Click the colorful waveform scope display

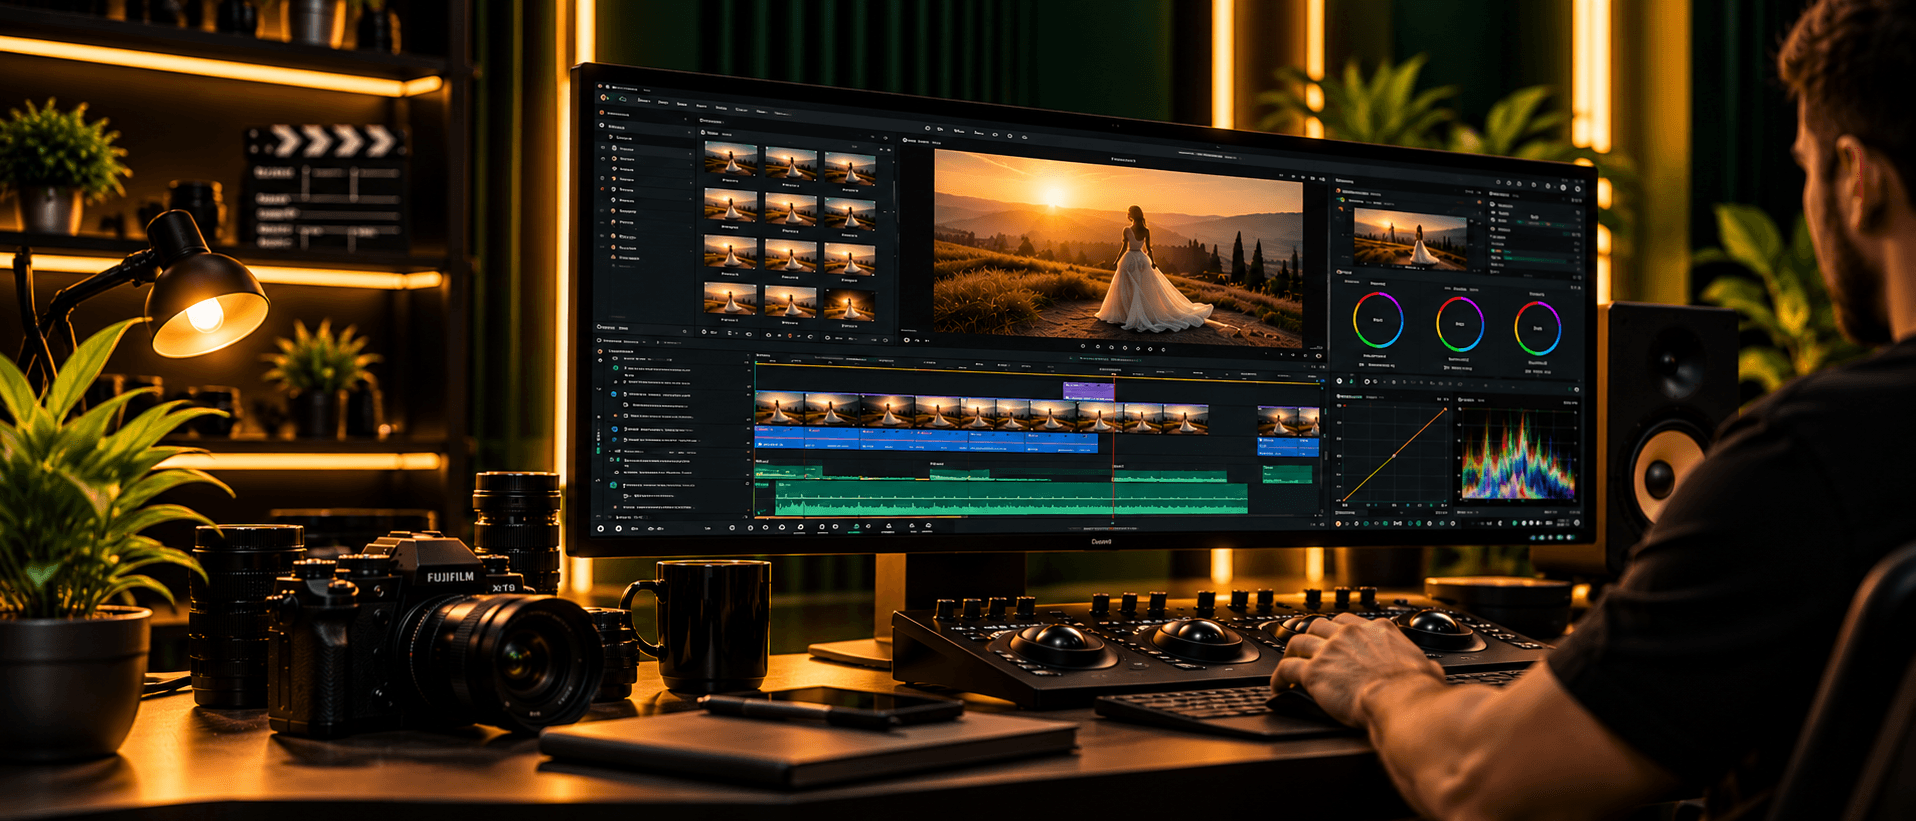pyautogui.click(x=1518, y=455)
